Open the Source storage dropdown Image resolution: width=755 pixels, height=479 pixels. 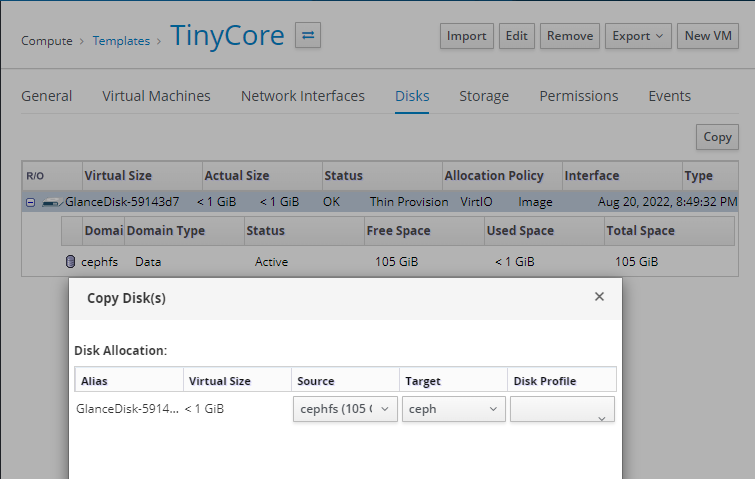coord(347,409)
